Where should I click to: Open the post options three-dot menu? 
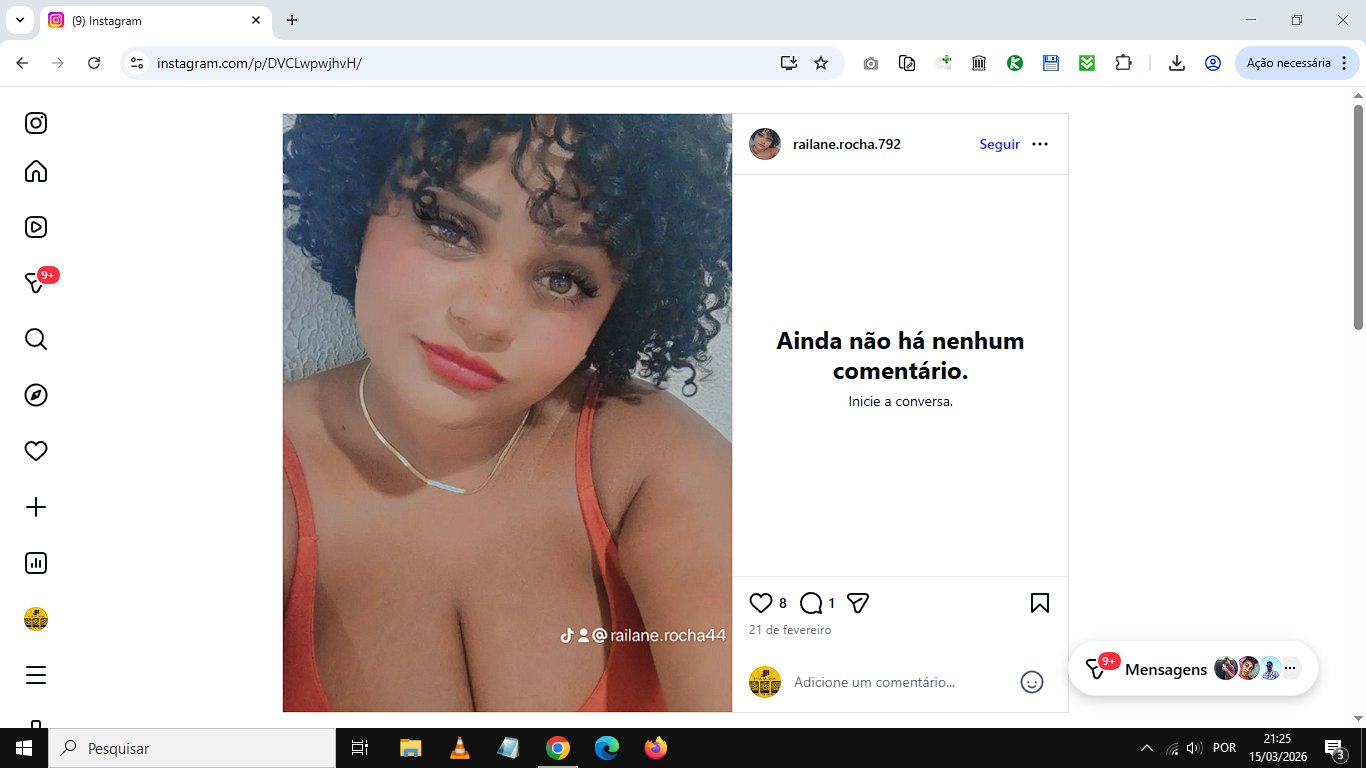pos(1040,144)
